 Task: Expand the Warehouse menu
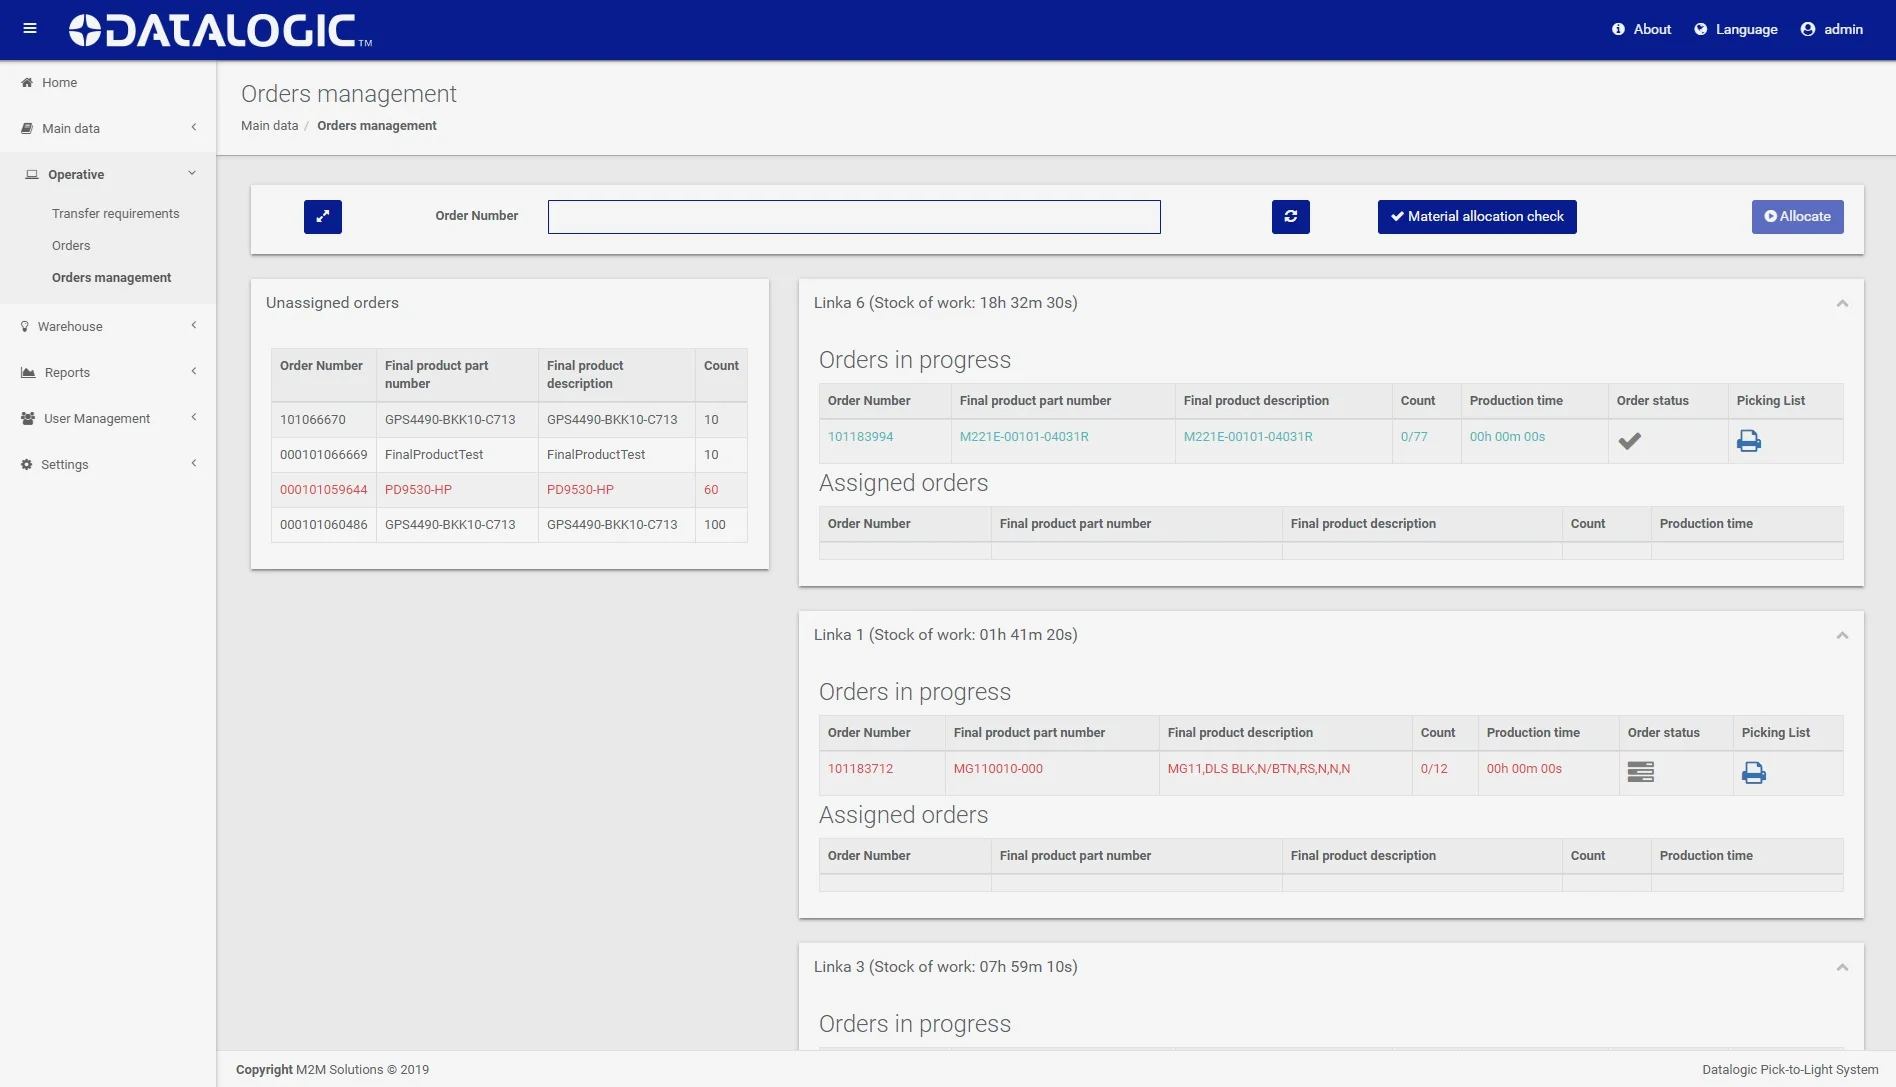[x=108, y=326]
